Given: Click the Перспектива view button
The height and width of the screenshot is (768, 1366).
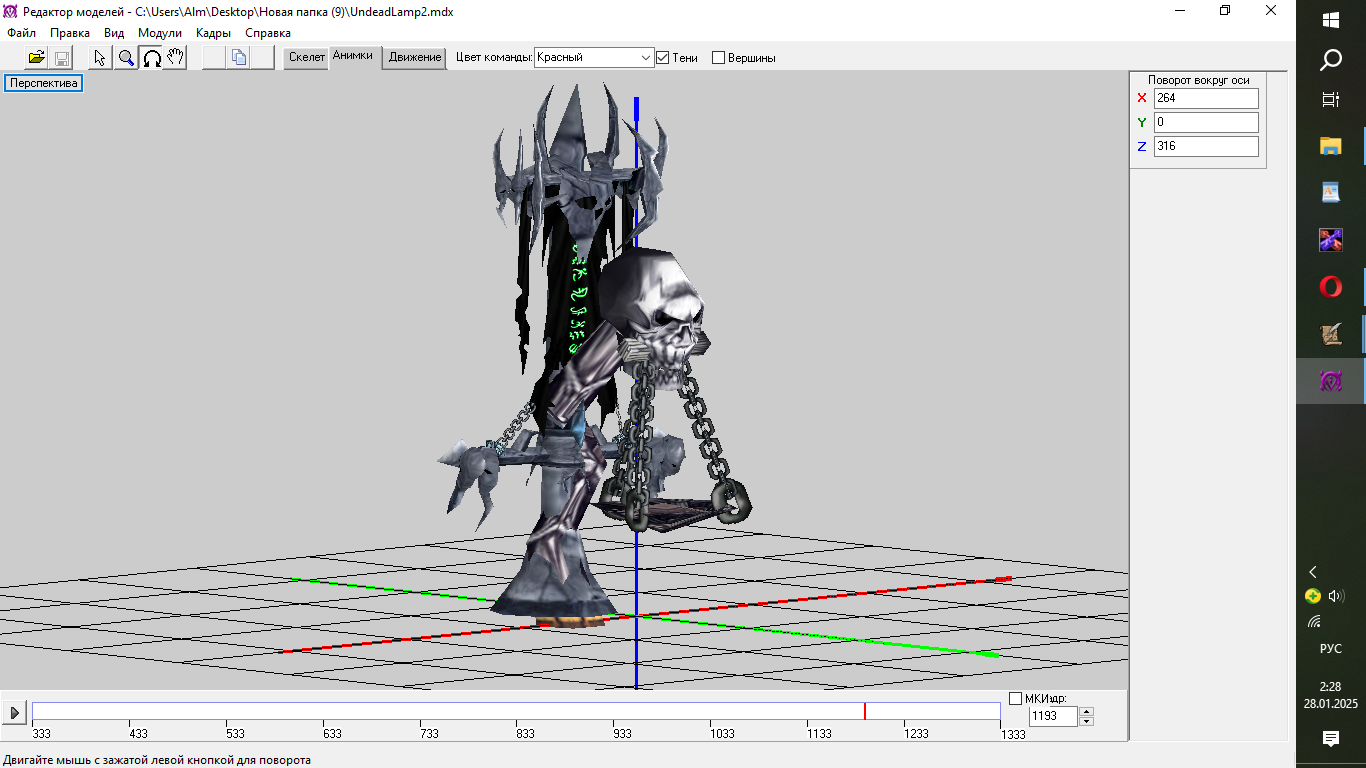Looking at the screenshot, I should pos(43,83).
